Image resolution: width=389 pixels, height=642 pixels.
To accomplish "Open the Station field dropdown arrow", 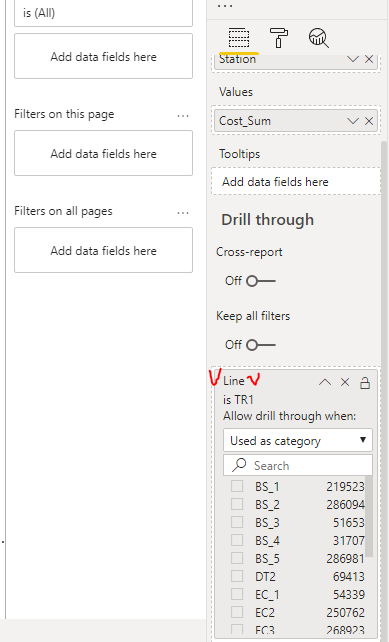I will click(353, 59).
